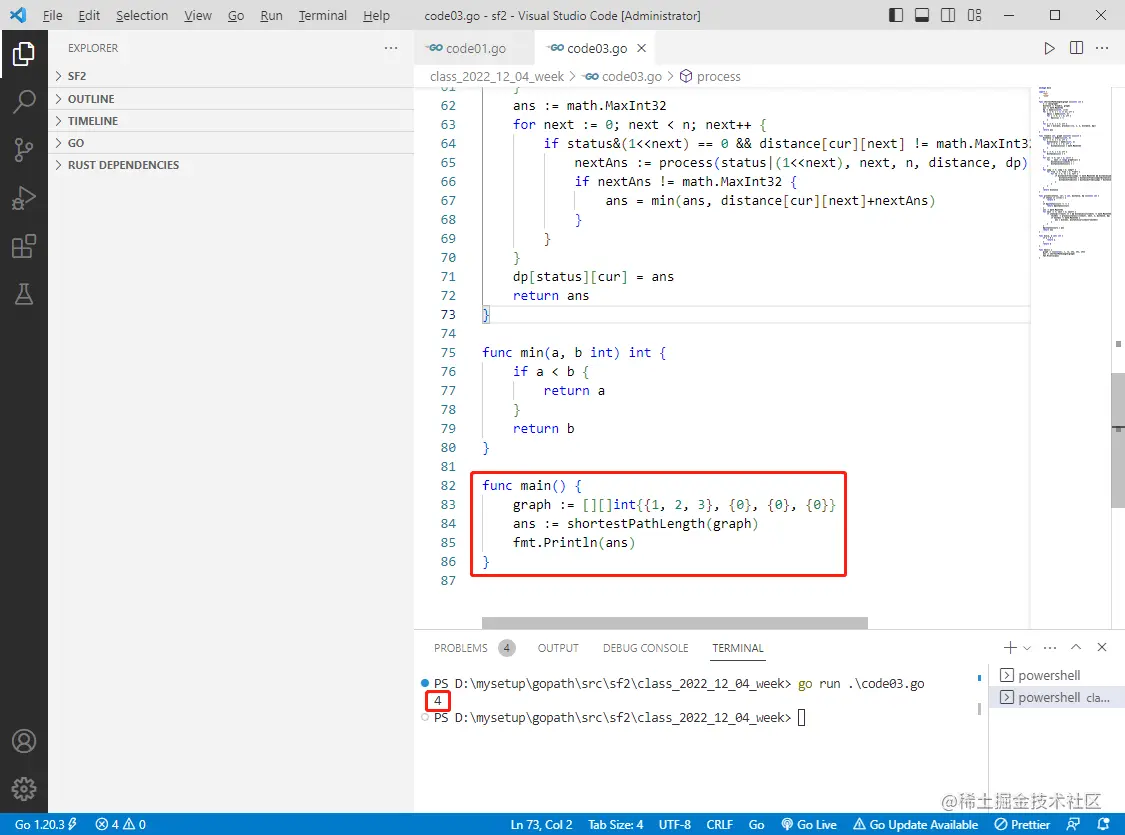Expand the RUST DEPENDENCIES section

coord(231,165)
